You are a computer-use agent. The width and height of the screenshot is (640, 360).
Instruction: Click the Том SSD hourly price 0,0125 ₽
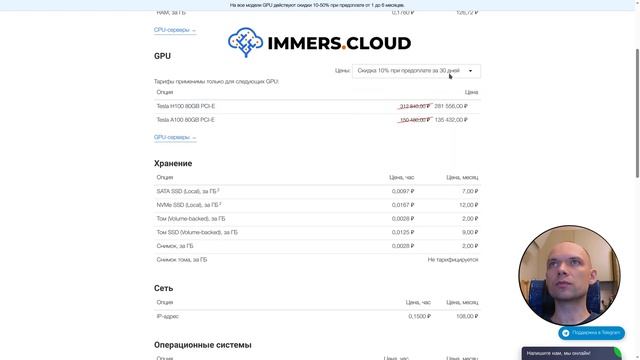click(403, 233)
